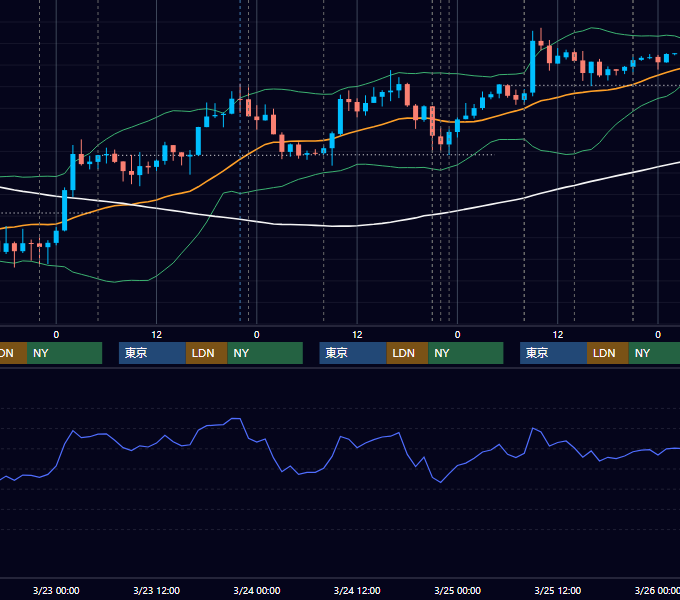
Task: Select the NY session block spanning 3/24 00:00
Action: pyautogui.click(x=265, y=353)
